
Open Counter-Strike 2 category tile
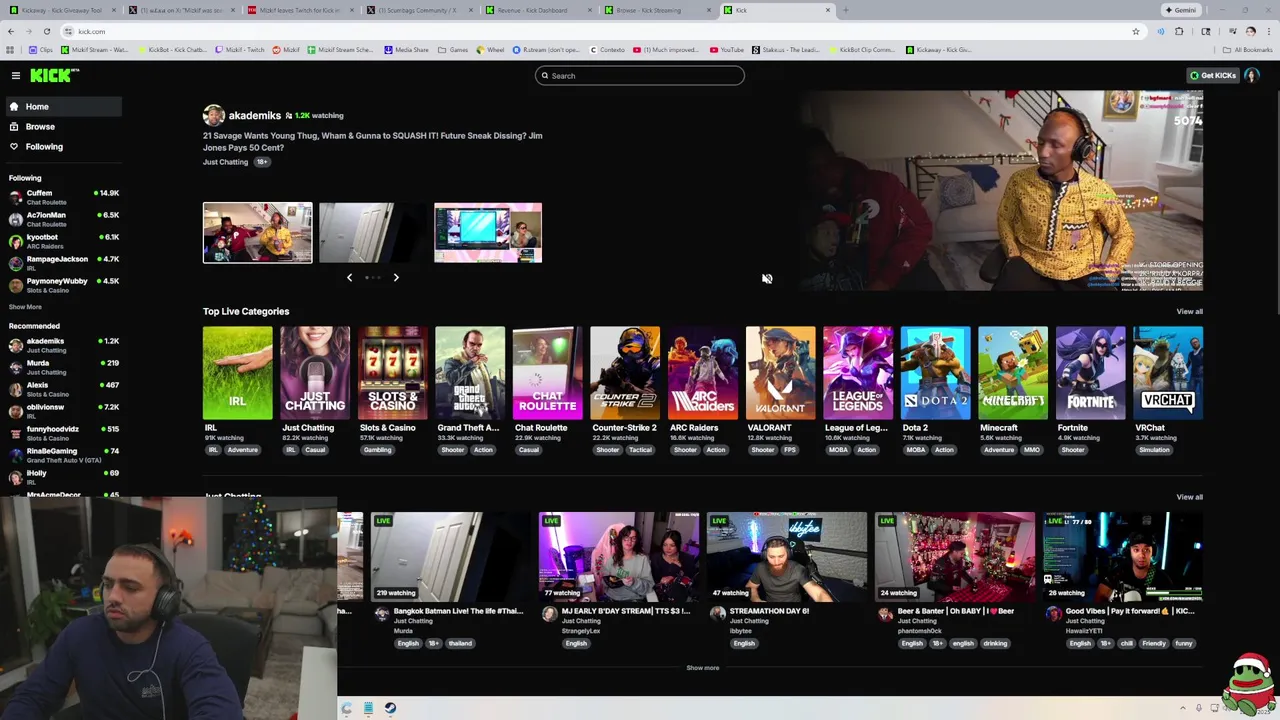coord(625,373)
